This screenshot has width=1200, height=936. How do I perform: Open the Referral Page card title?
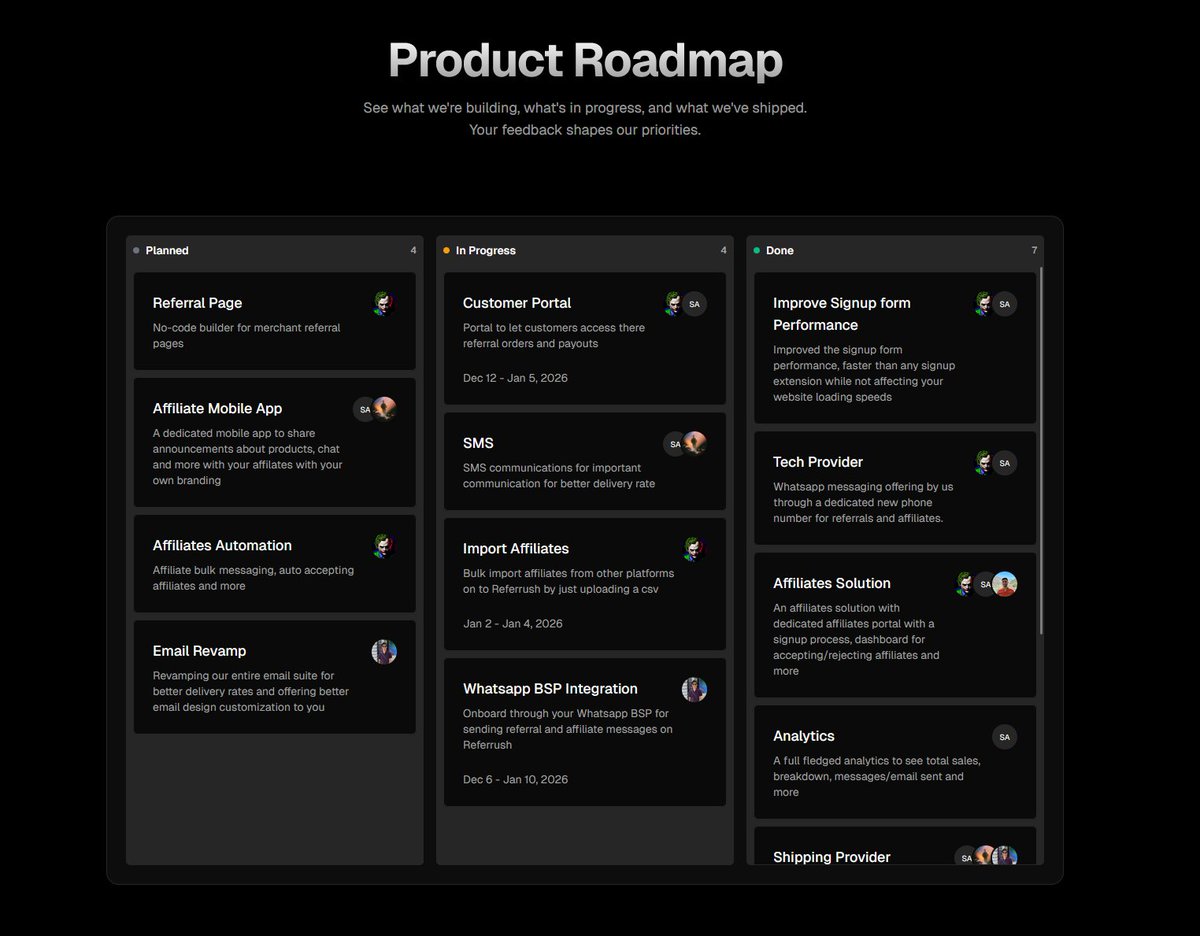point(197,303)
